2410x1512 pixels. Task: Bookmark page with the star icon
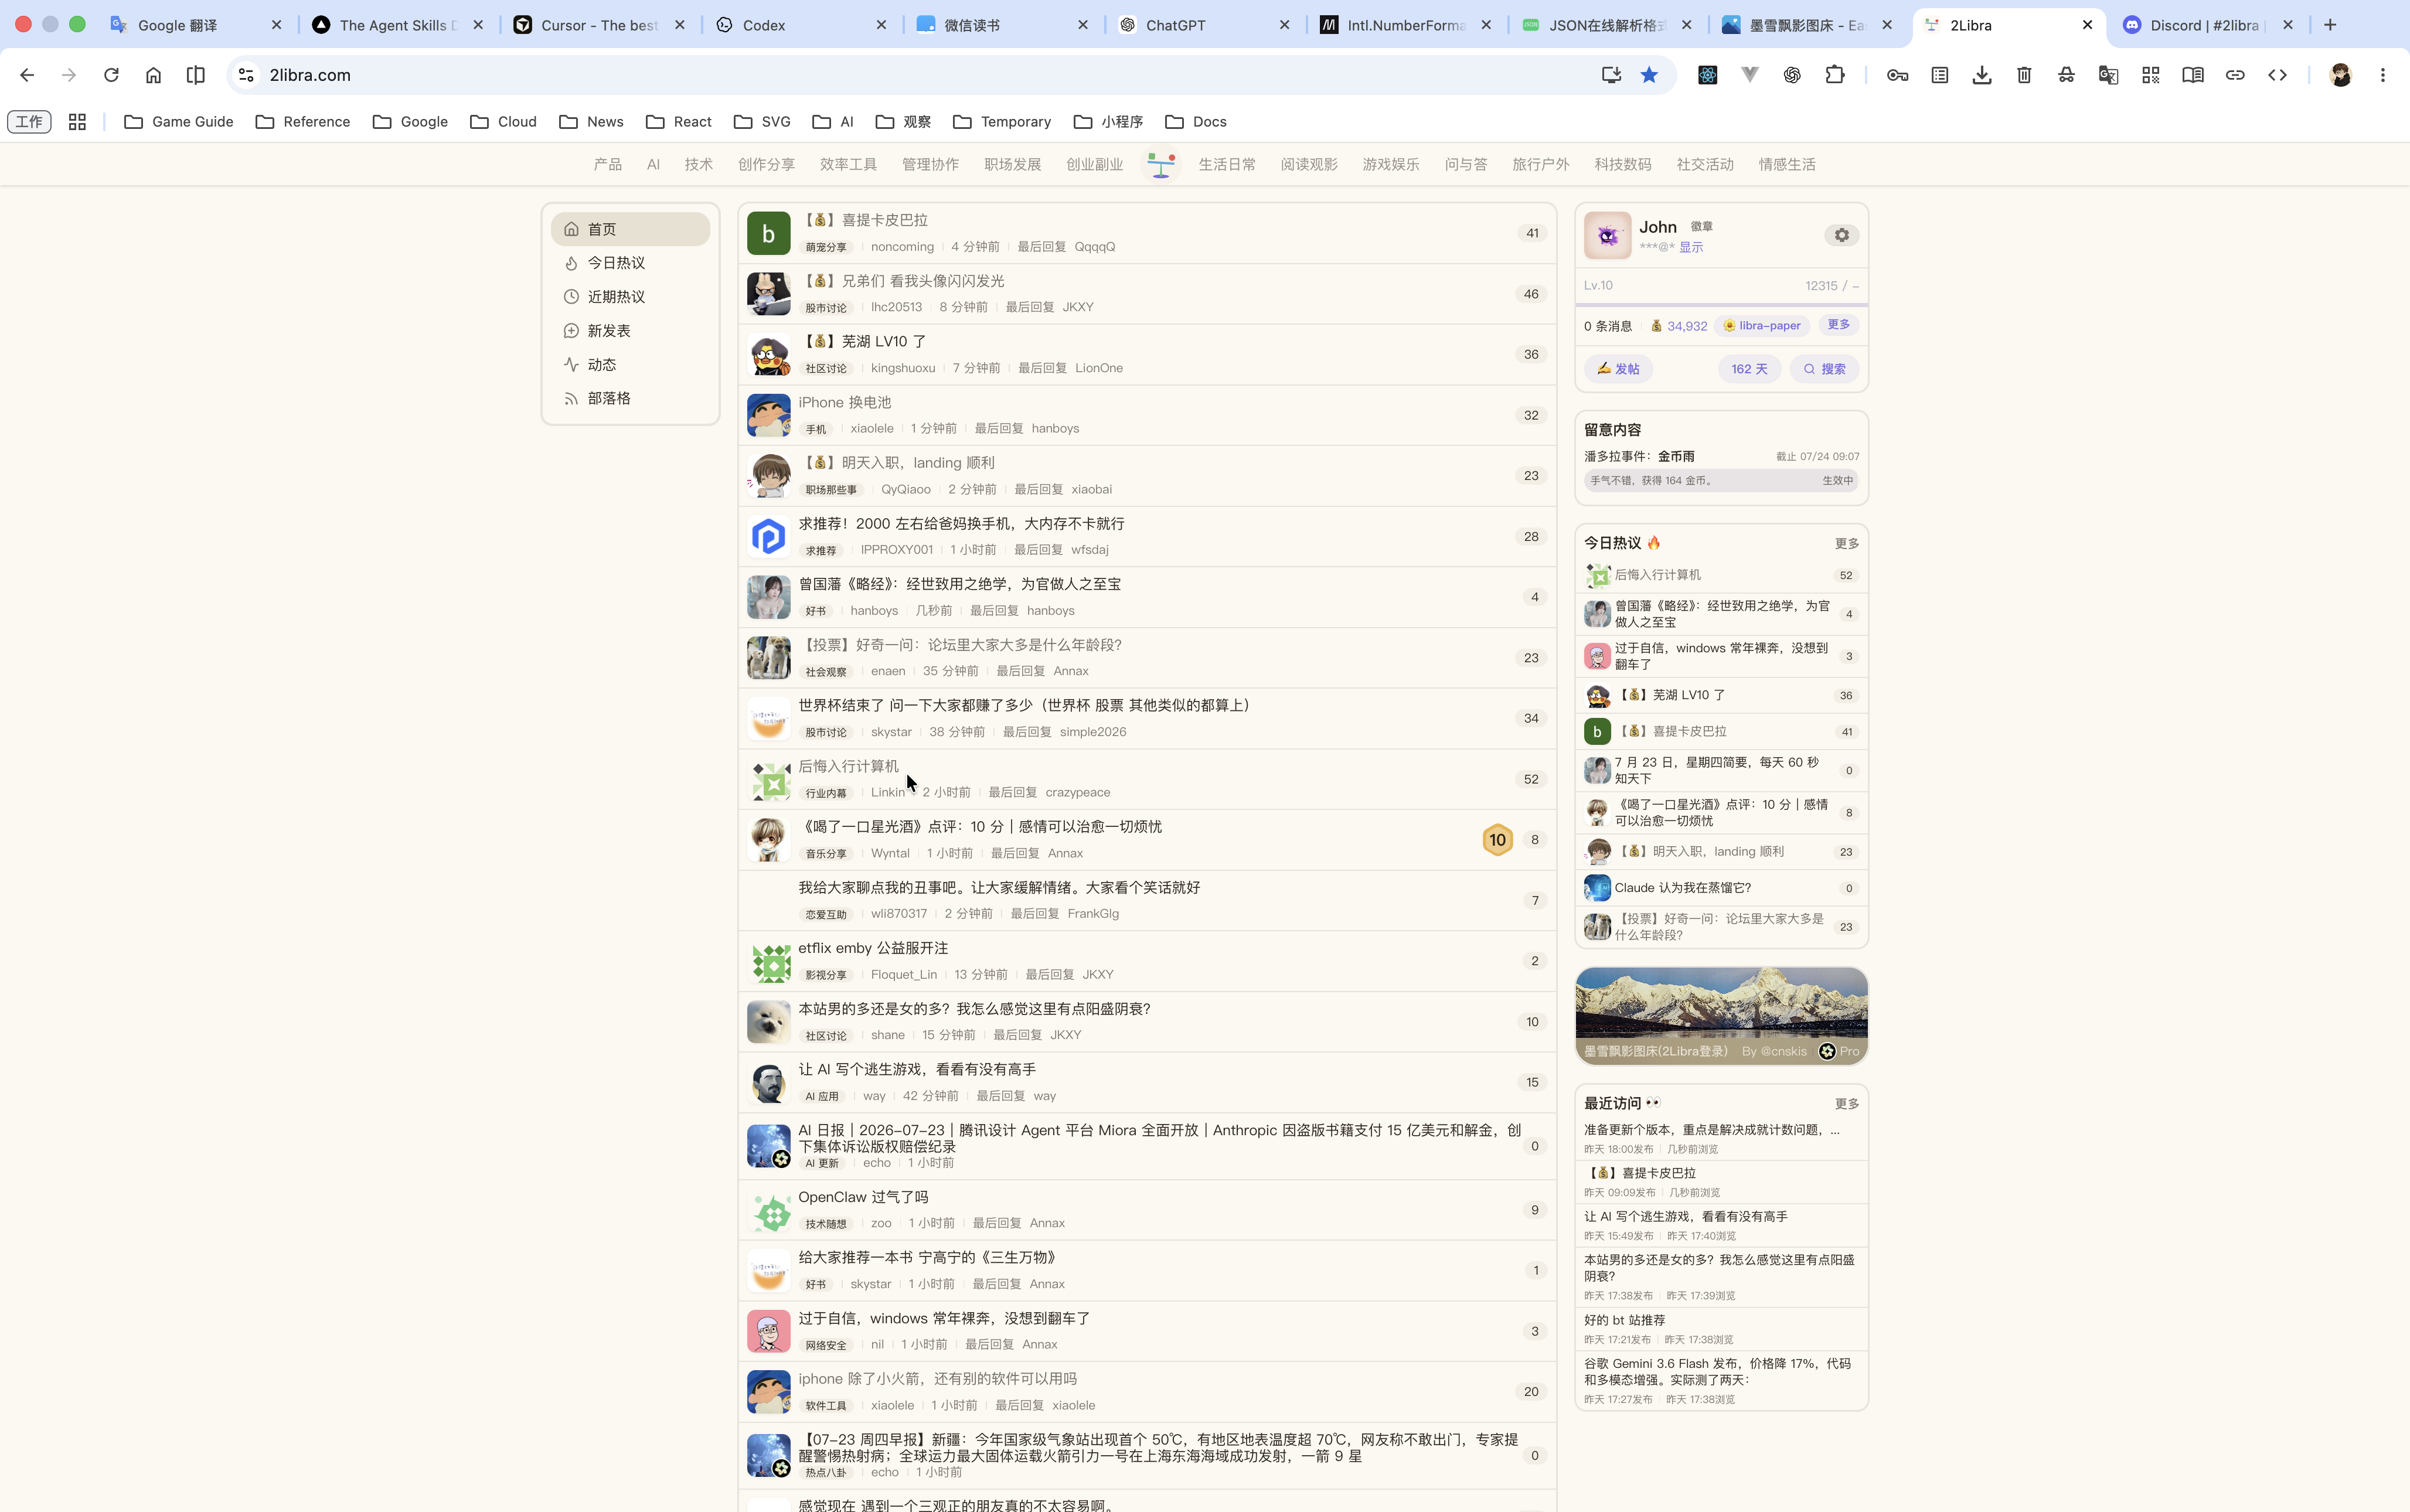coord(1649,75)
